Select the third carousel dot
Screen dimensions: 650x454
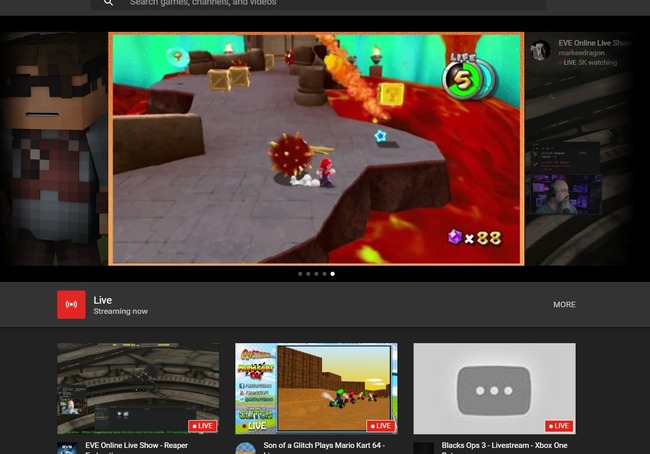(316, 274)
